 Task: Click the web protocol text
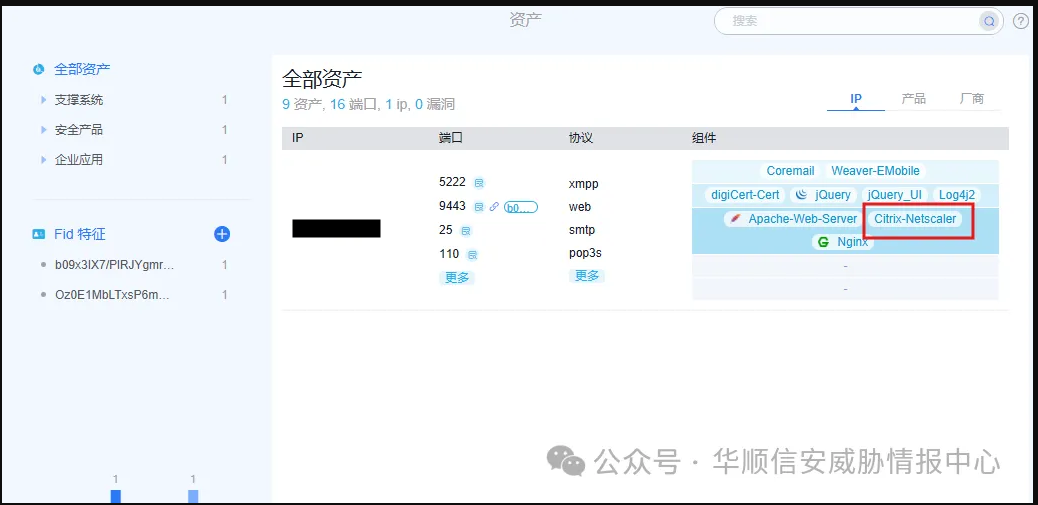point(580,207)
